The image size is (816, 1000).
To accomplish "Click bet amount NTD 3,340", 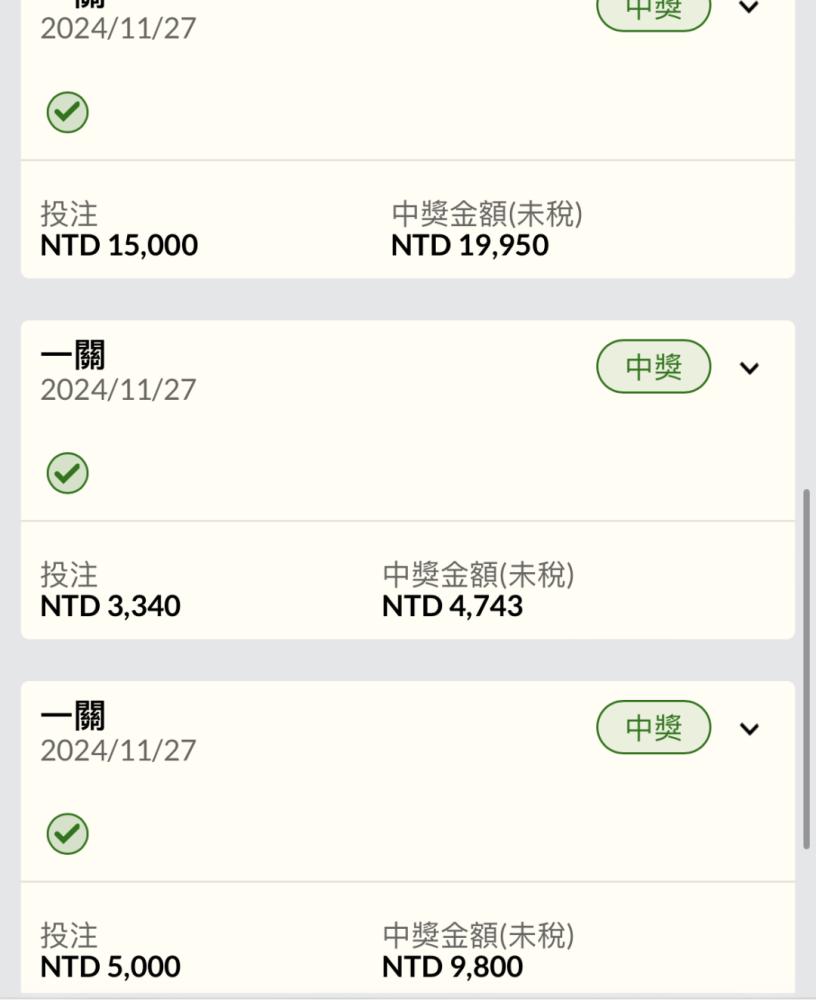I will pos(110,606).
